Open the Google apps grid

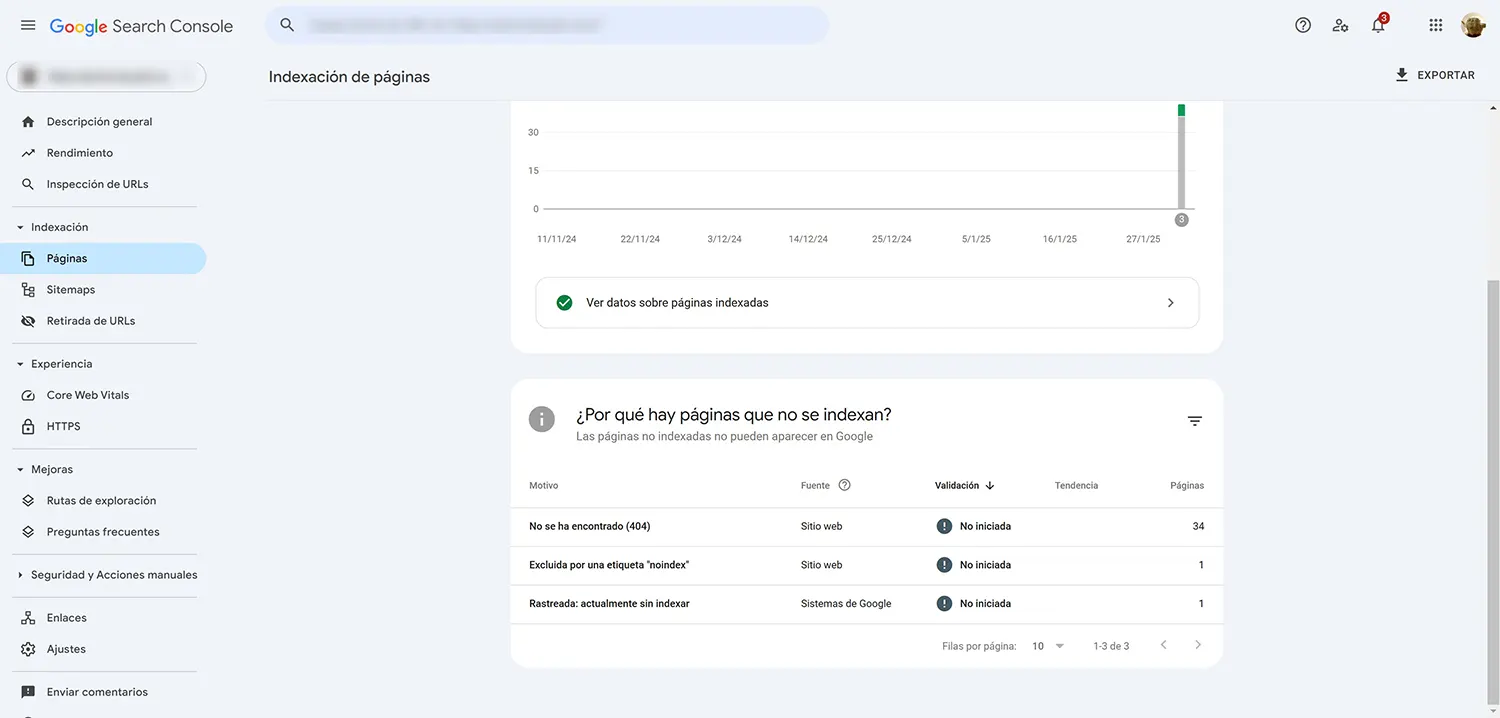[1435, 24]
